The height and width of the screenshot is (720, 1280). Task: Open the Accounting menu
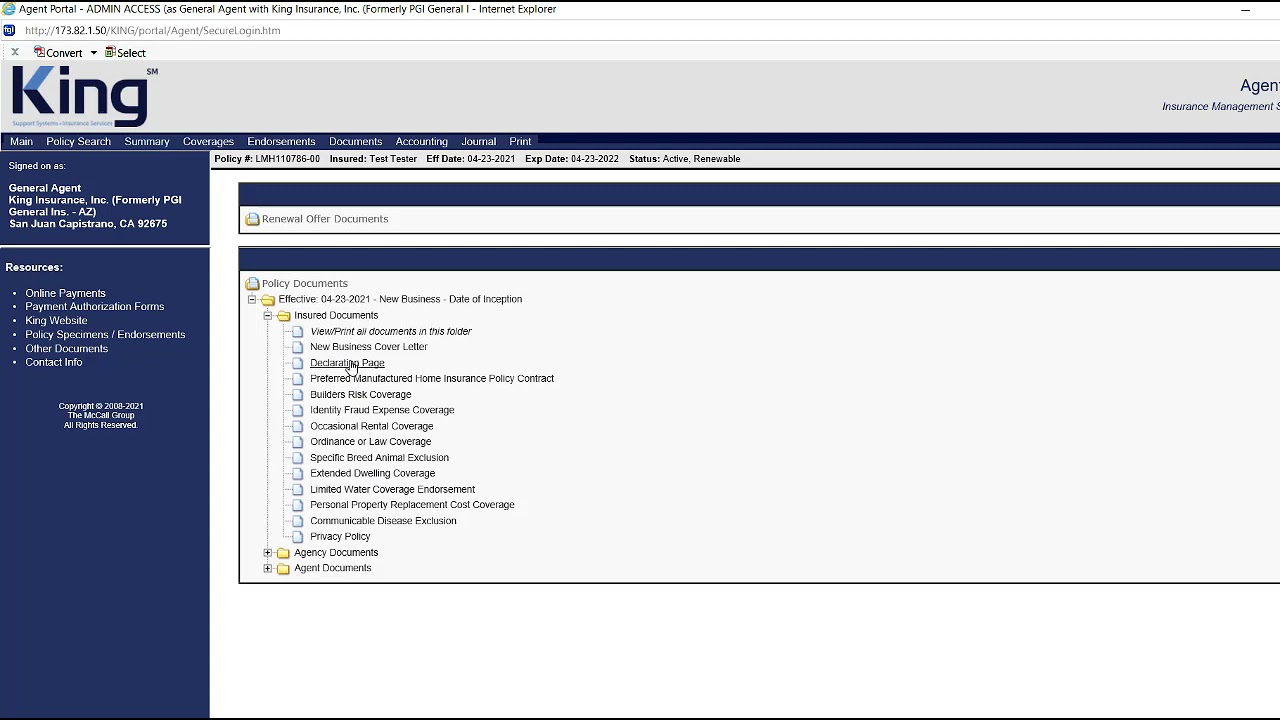[421, 141]
